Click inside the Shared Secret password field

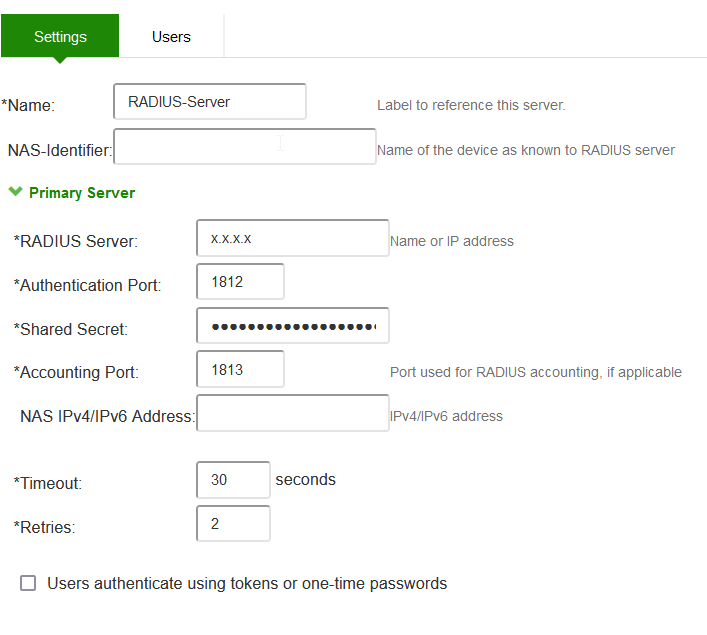point(292,326)
